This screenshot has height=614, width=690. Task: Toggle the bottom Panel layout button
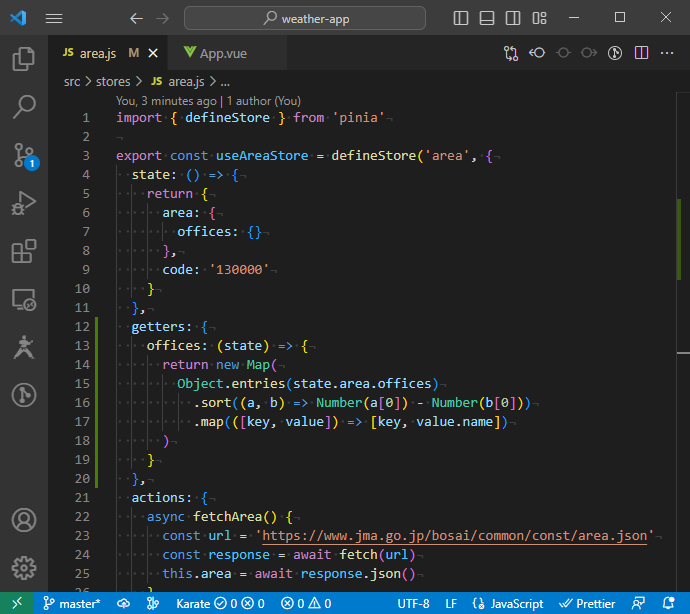tap(487, 18)
